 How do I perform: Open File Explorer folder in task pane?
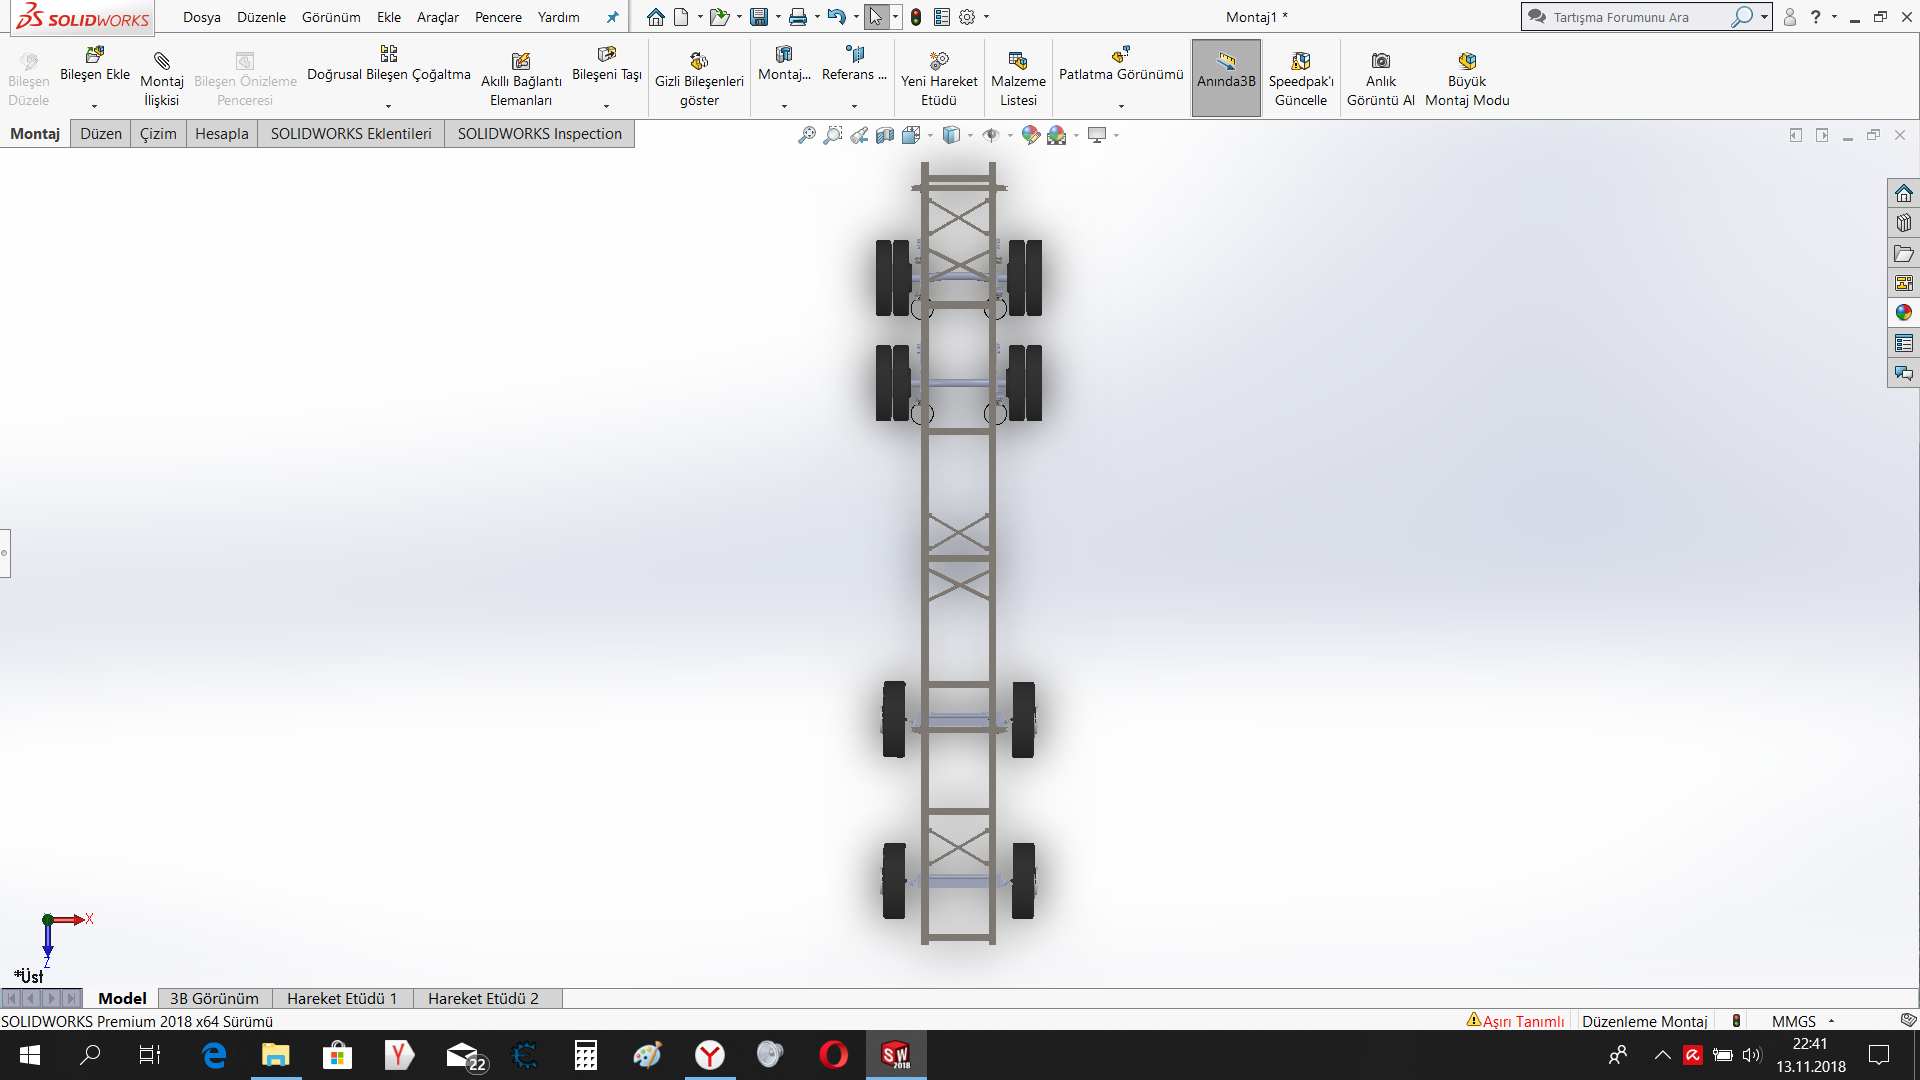[1904, 253]
